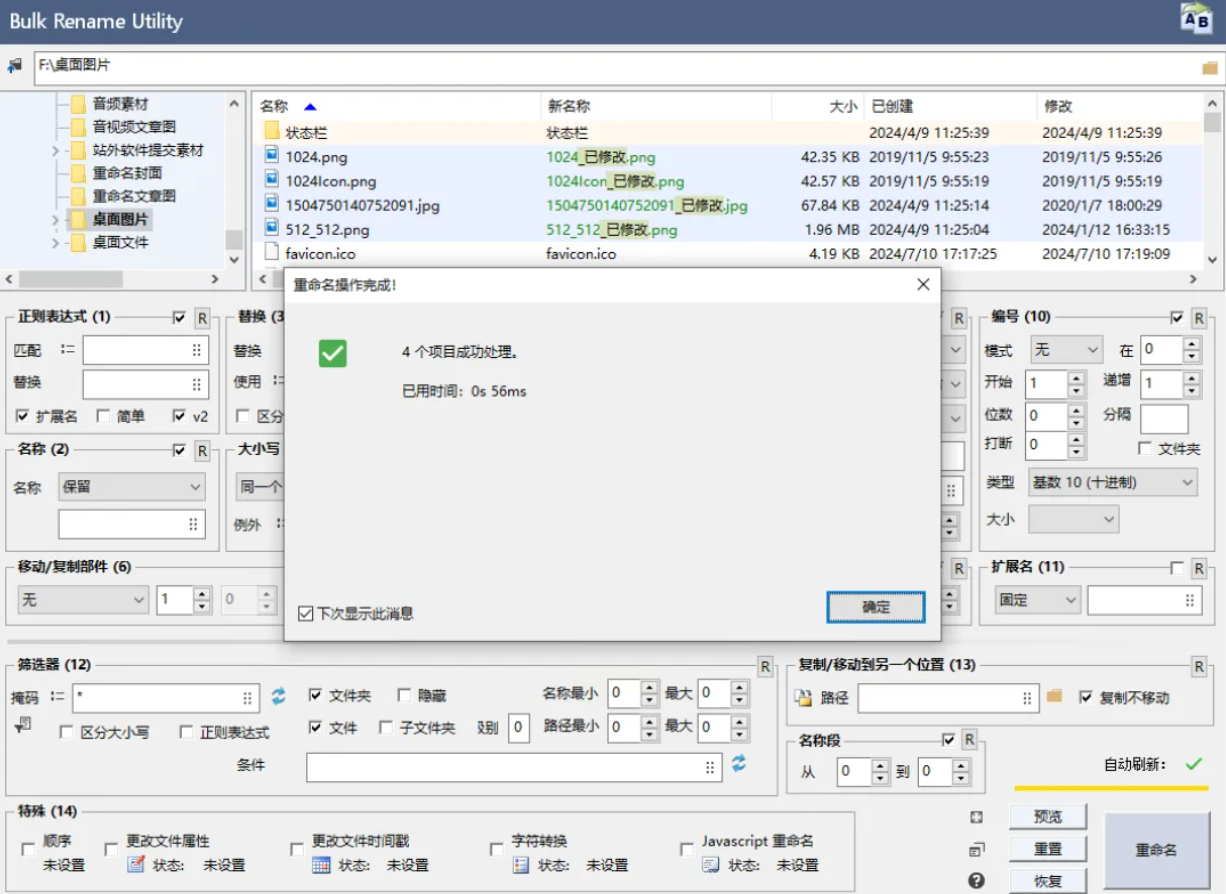
Task: Click the browse folder icon in the path bar
Action: tap(1210, 67)
